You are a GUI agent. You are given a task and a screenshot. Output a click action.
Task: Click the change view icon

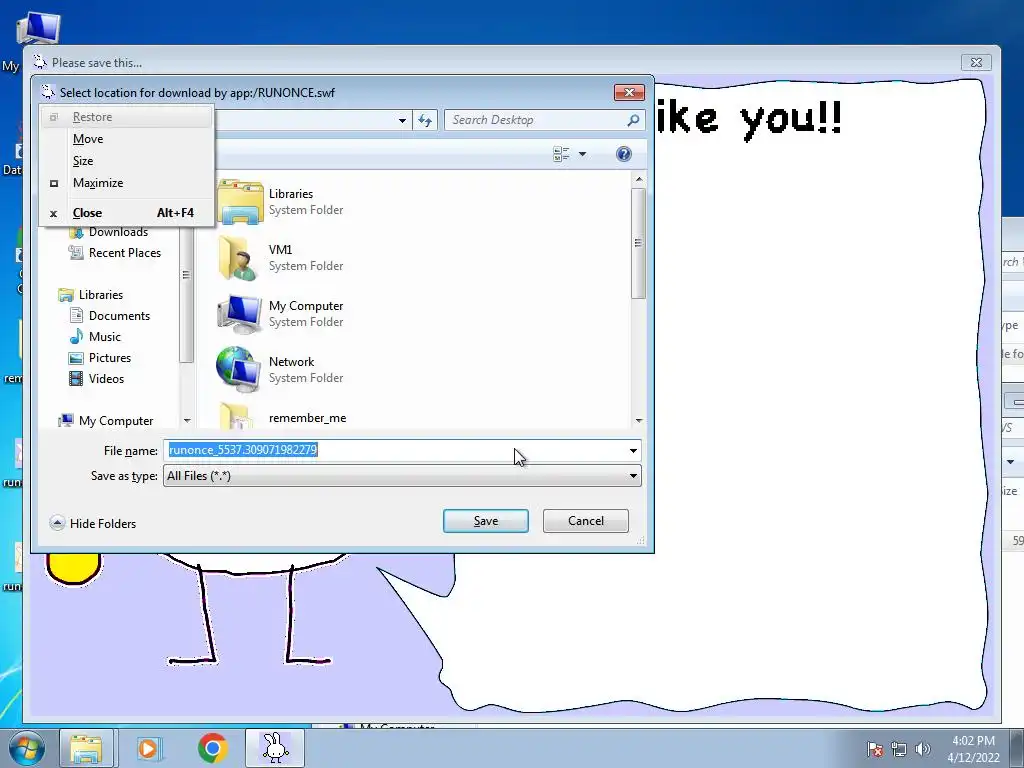(x=561, y=154)
